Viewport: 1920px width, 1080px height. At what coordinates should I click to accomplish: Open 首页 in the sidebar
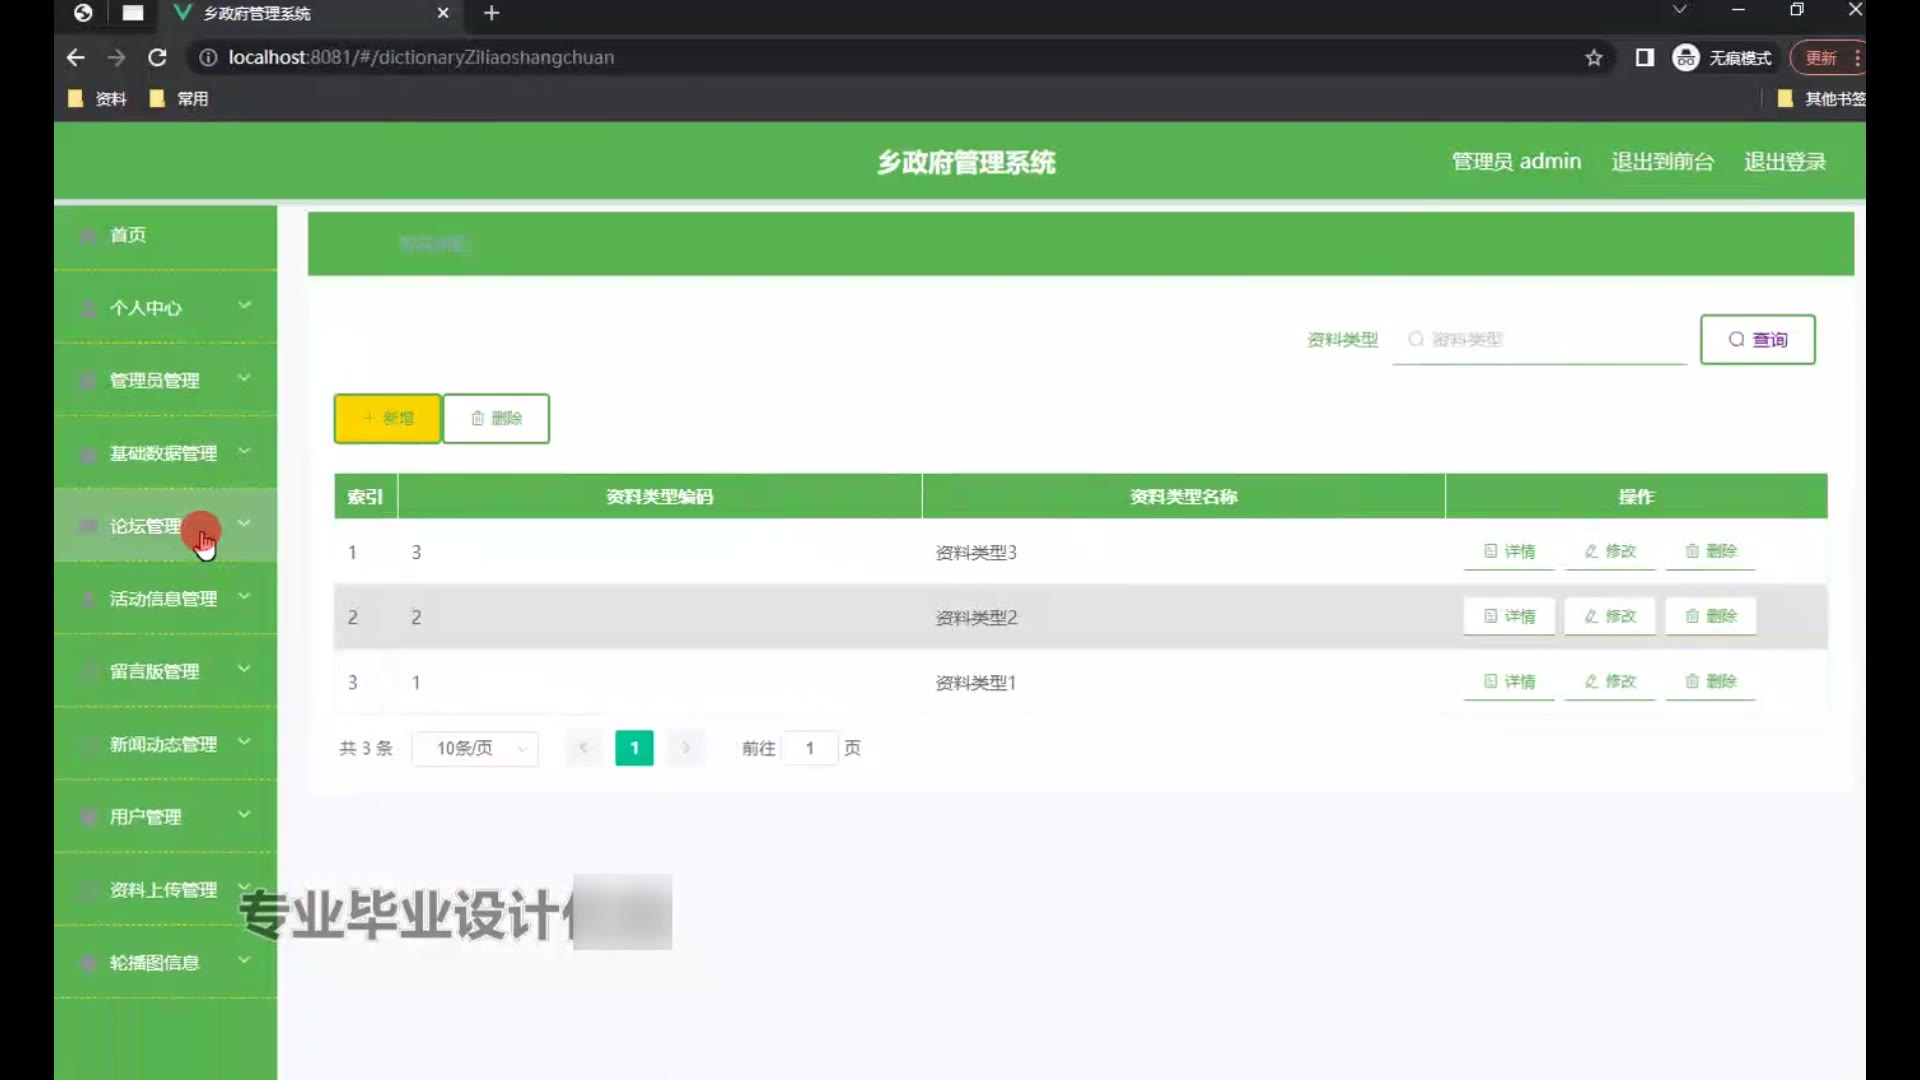click(x=165, y=235)
